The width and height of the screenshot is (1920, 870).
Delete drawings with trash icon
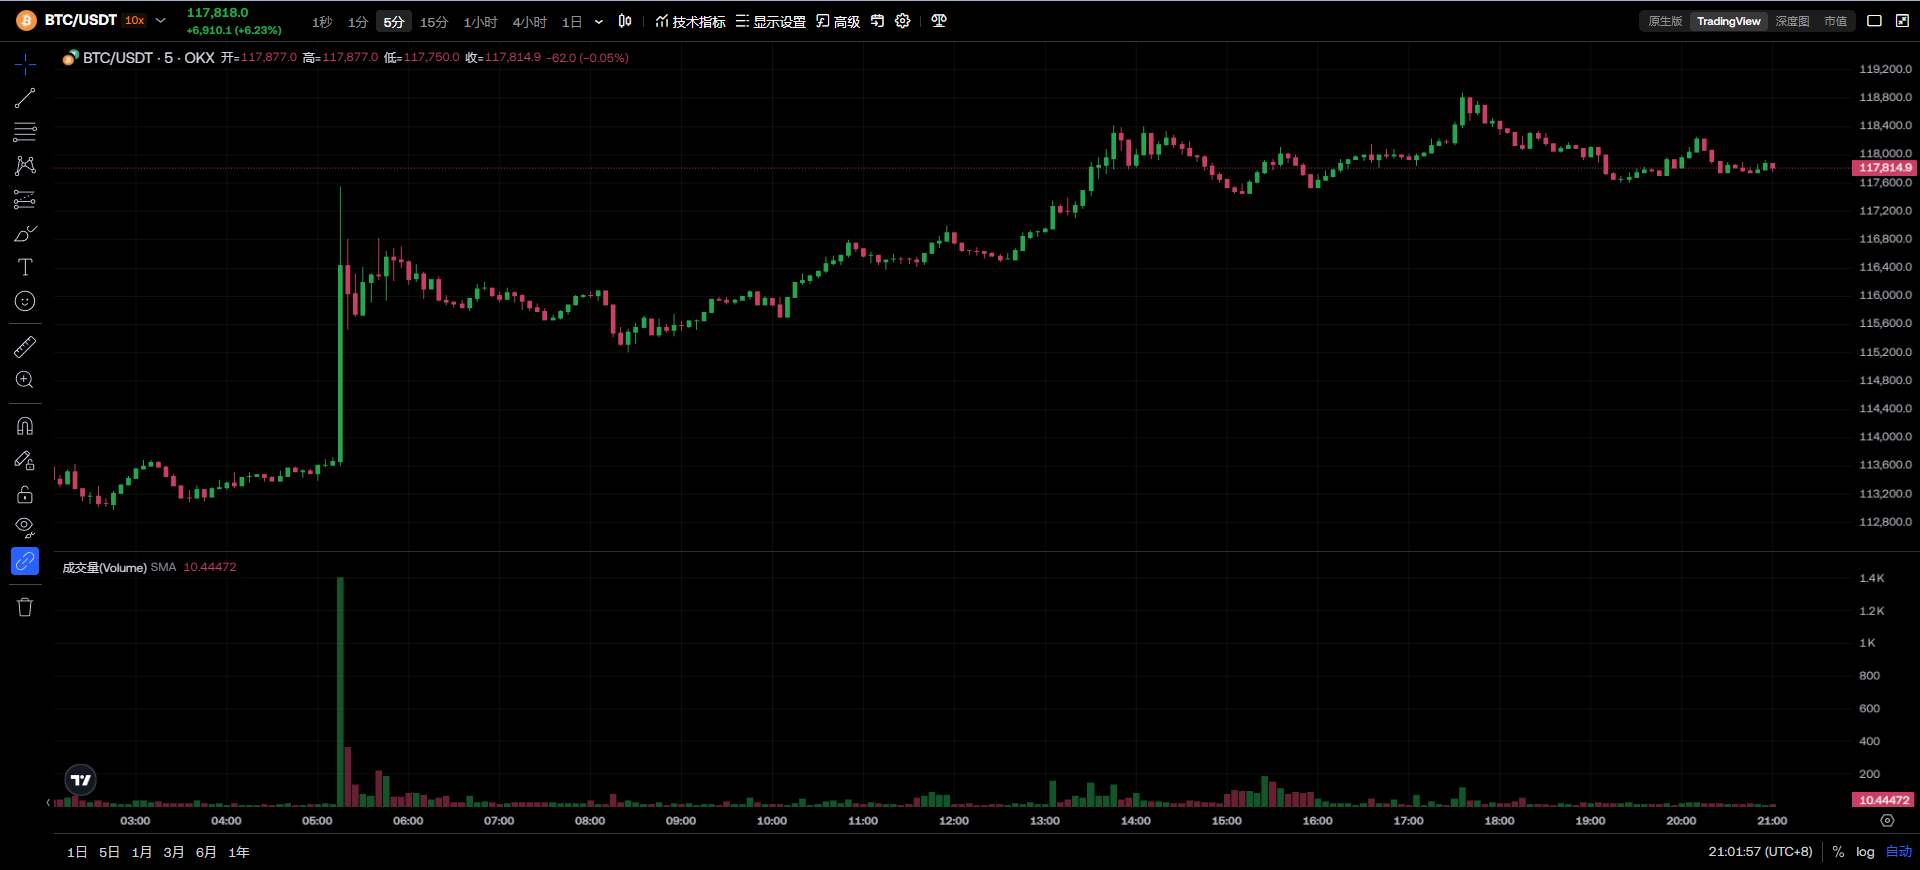(x=25, y=607)
